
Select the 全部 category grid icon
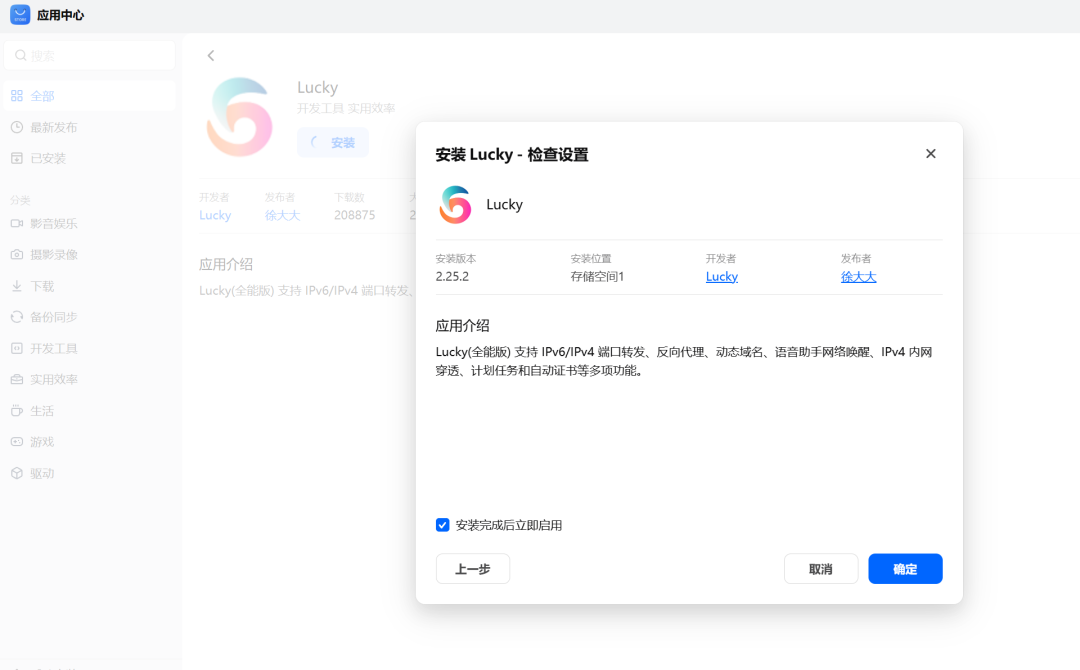pos(17,96)
